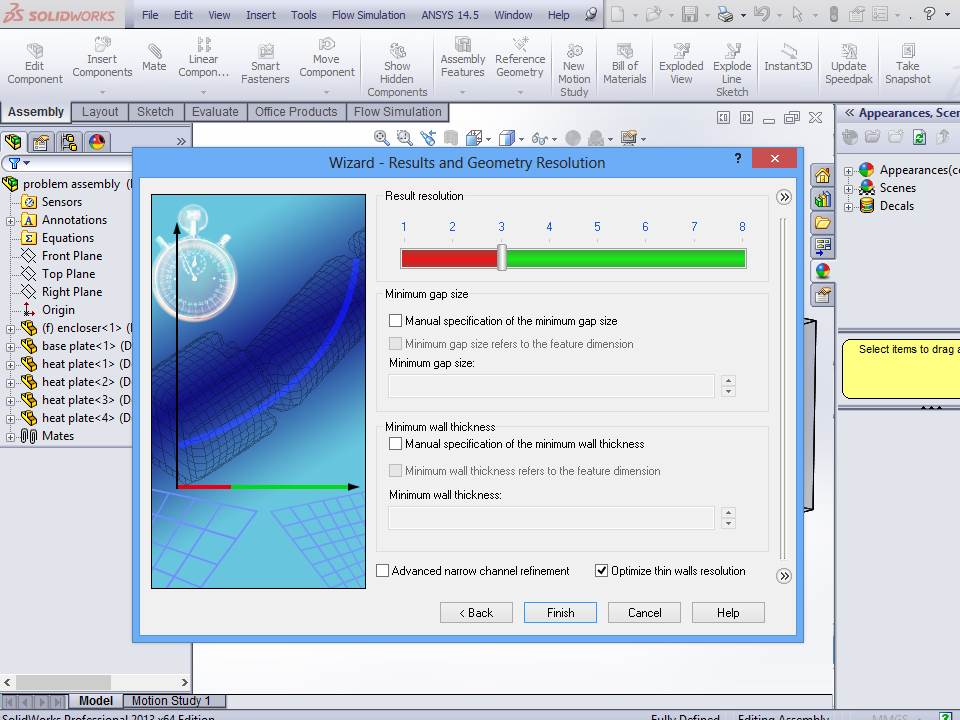Click the result resolution slider handle
The height and width of the screenshot is (720, 960).
pyautogui.click(x=502, y=258)
